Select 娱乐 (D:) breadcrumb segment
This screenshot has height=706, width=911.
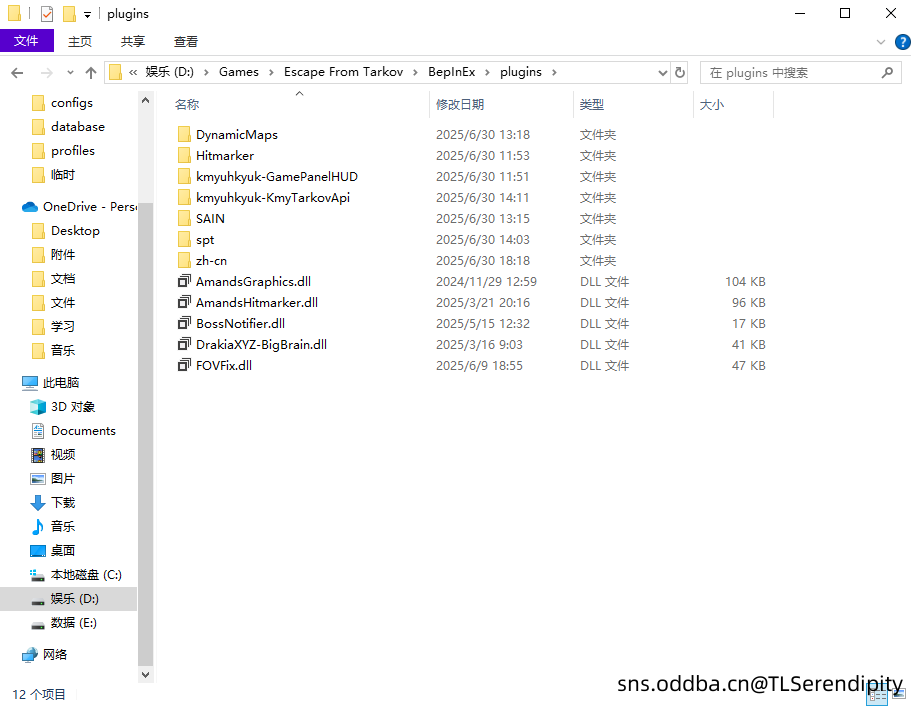pos(170,72)
